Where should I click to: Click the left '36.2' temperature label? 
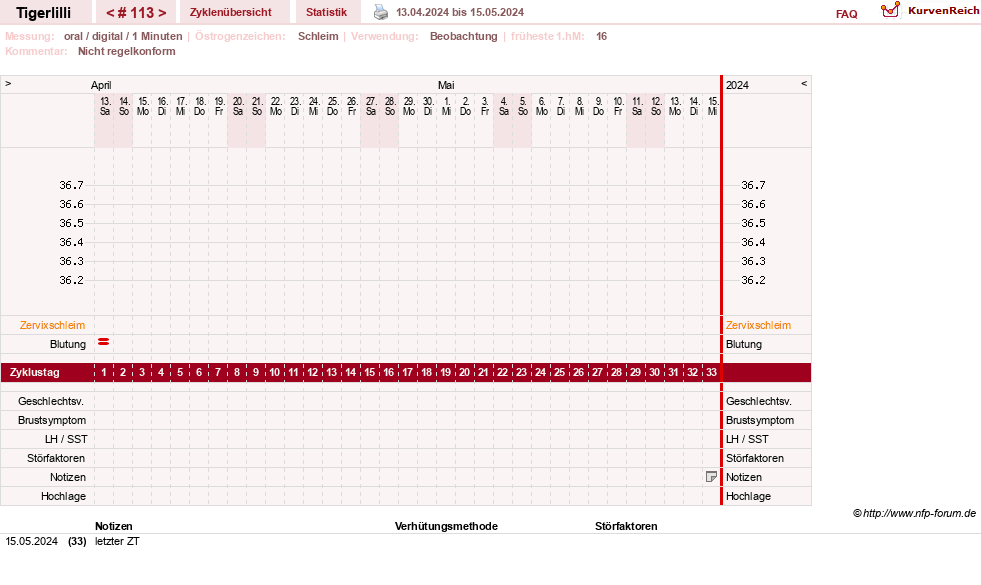(x=71, y=280)
